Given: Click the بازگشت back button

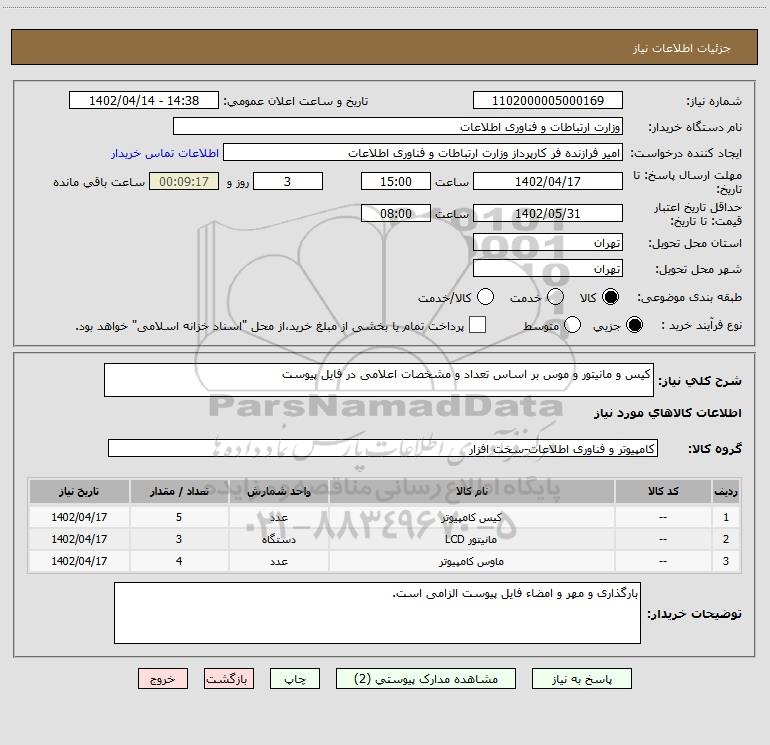Looking at the screenshot, I should [x=229, y=679].
